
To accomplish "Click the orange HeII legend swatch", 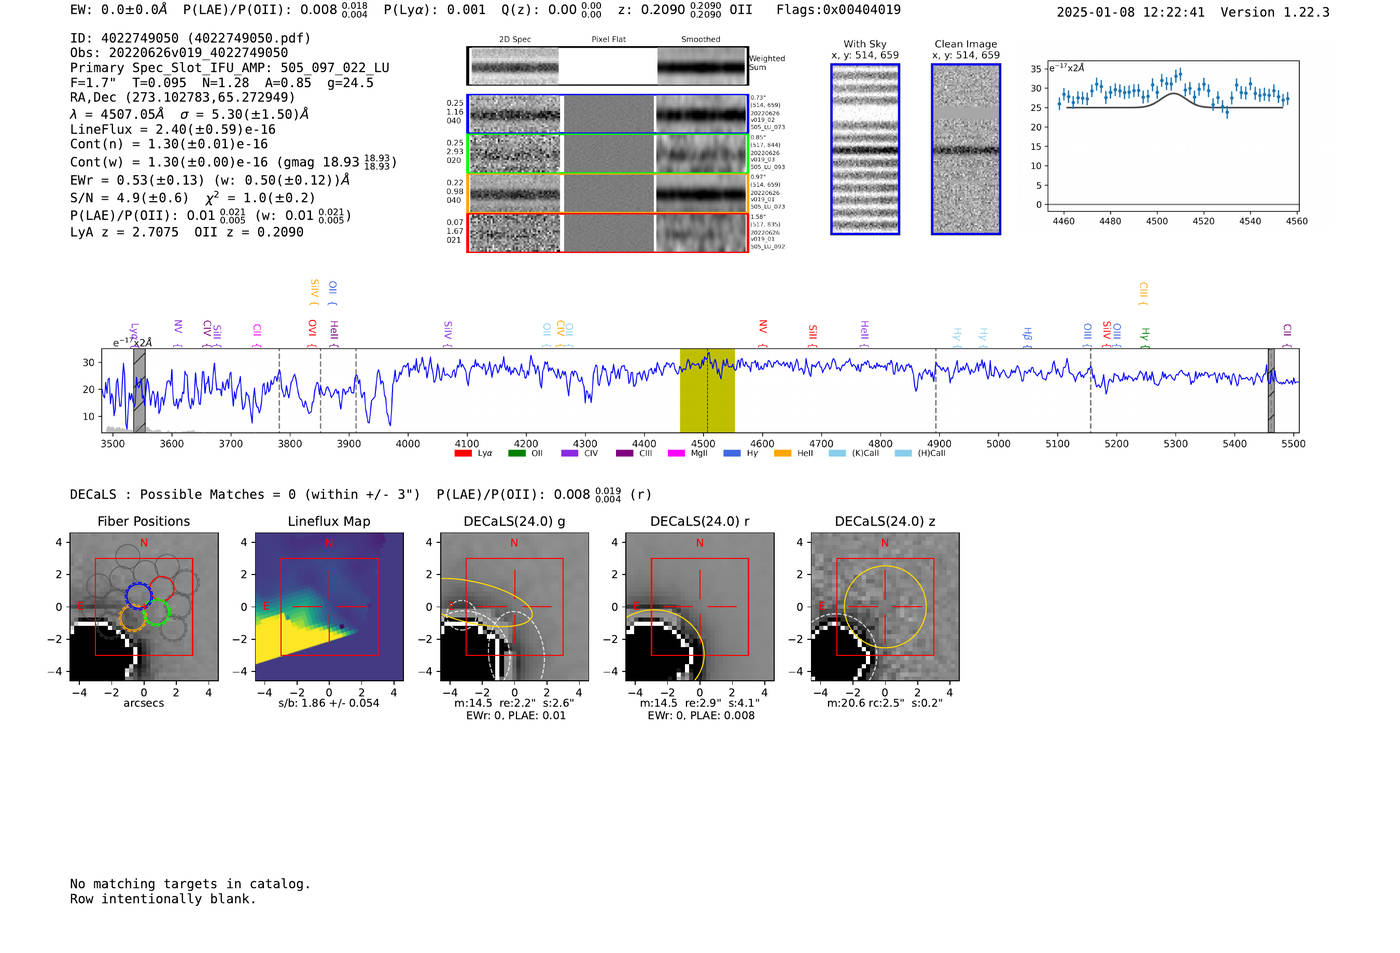I will pyautogui.click(x=782, y=454).
